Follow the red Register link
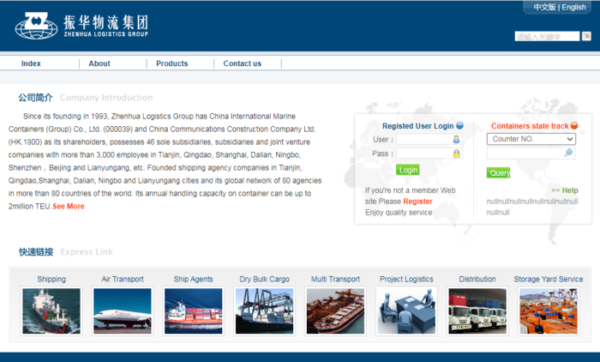Image resolution: width=600 pixels, height=362 pixels. [417, 201]
